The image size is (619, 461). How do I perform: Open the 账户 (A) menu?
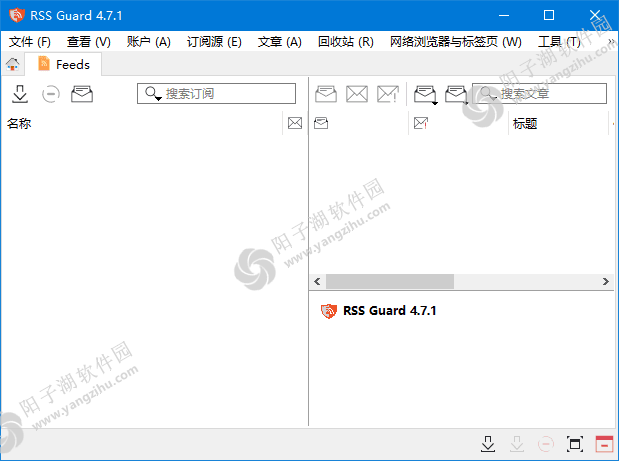tap(148, 41)
